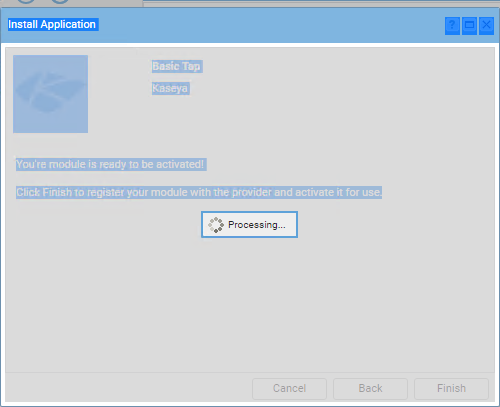Go Back to previous install step
The image size is (500, 407).
pos(370,388)
